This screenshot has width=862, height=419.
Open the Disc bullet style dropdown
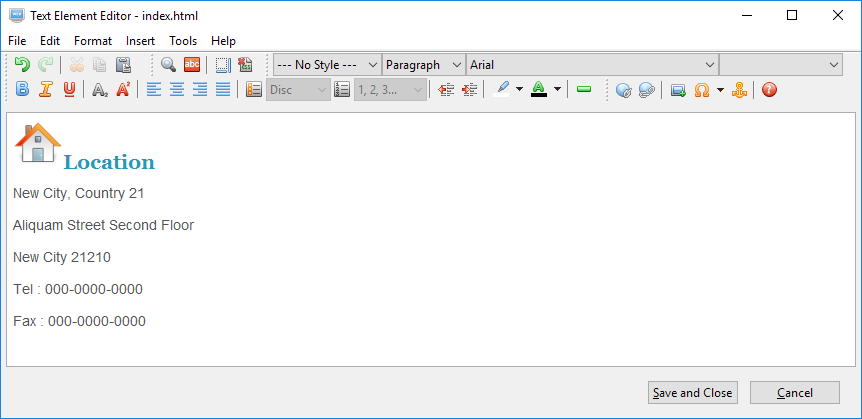coord(299,90)
